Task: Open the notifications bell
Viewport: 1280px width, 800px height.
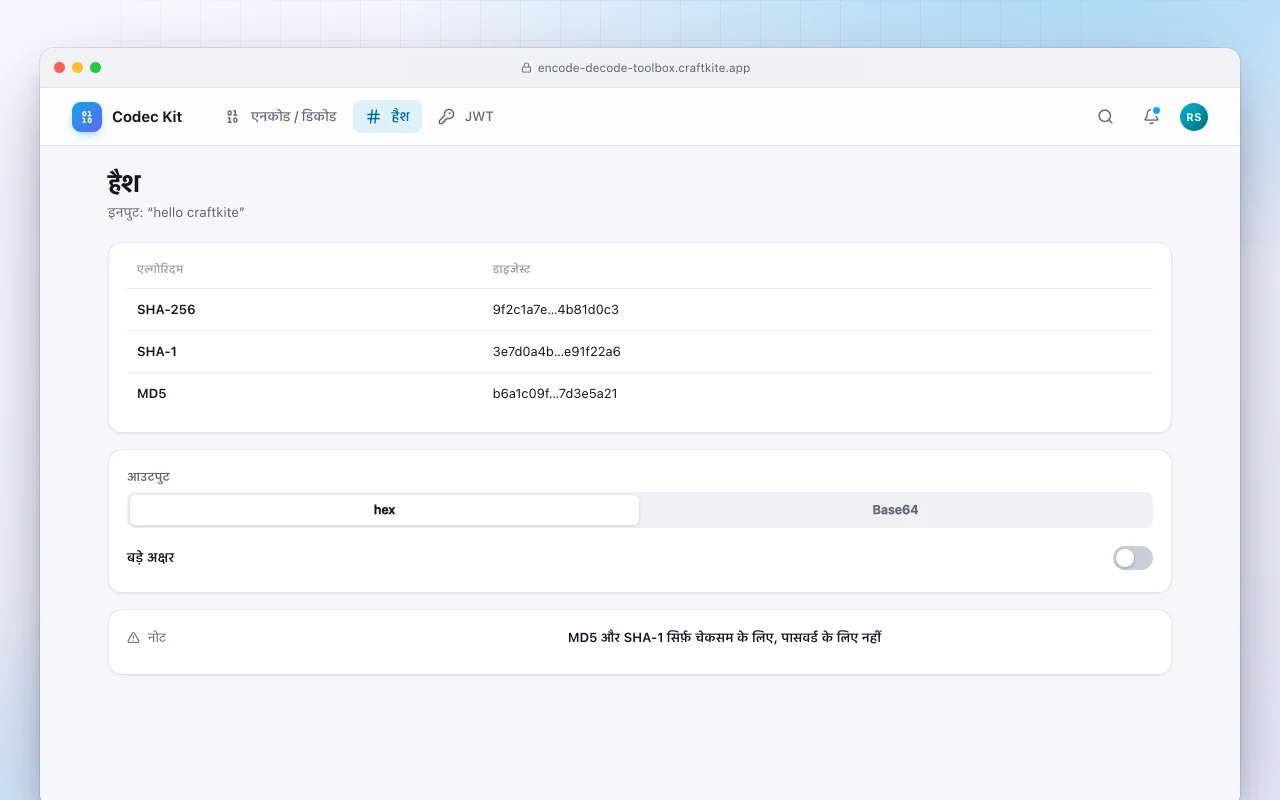Action: (1151, 117)
